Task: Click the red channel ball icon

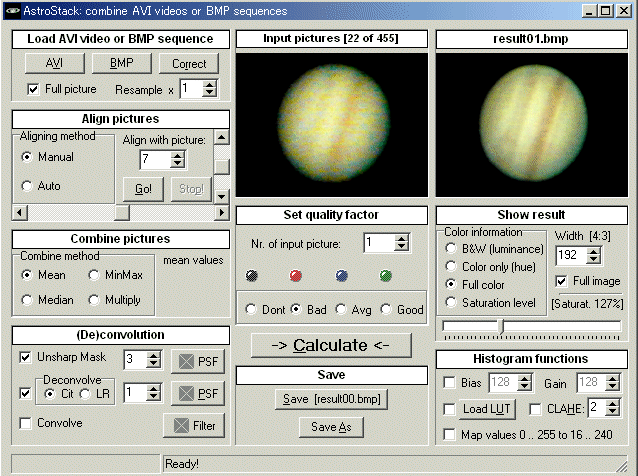Action: [296, 276]
